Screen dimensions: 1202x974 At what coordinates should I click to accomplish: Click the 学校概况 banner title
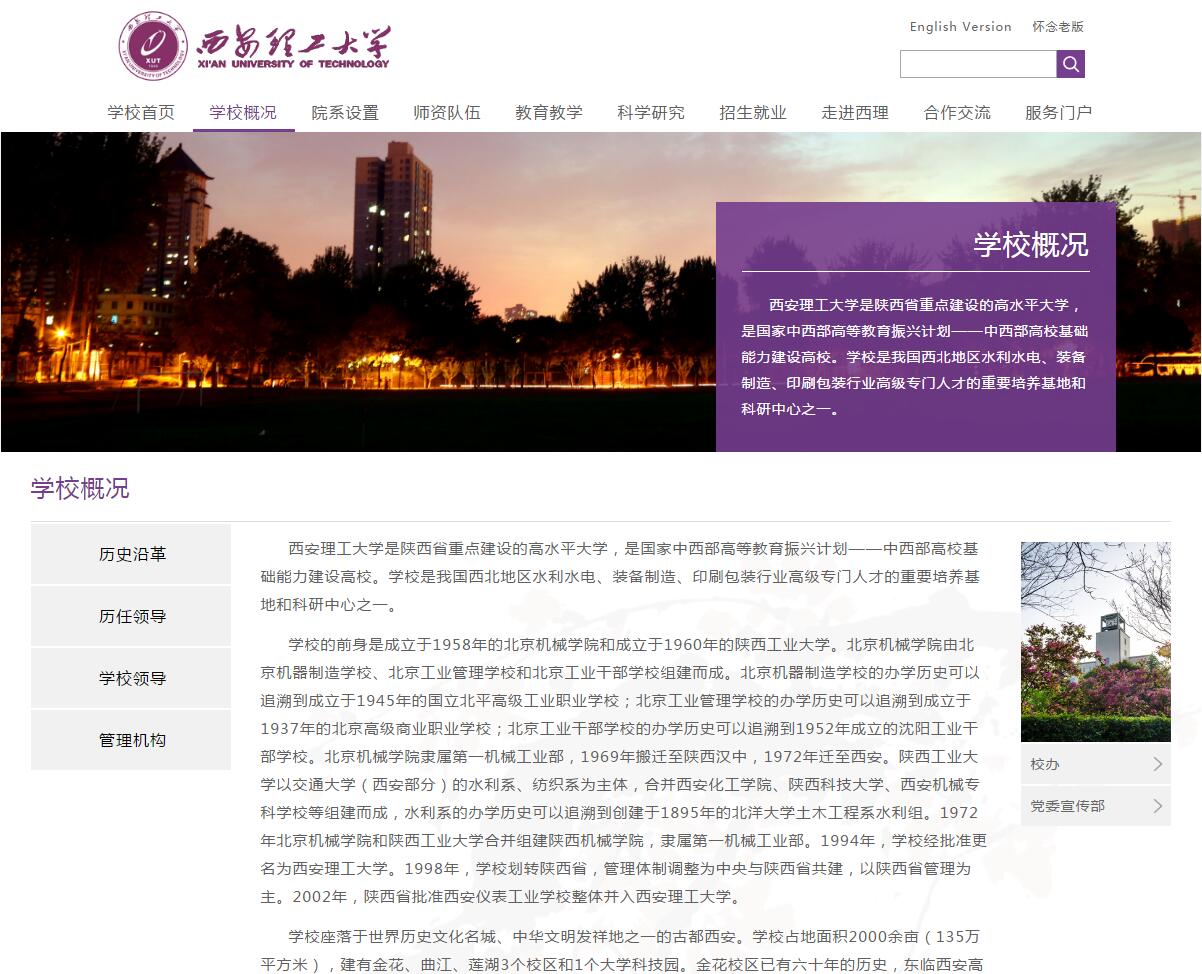click(x=1031, y=245)
